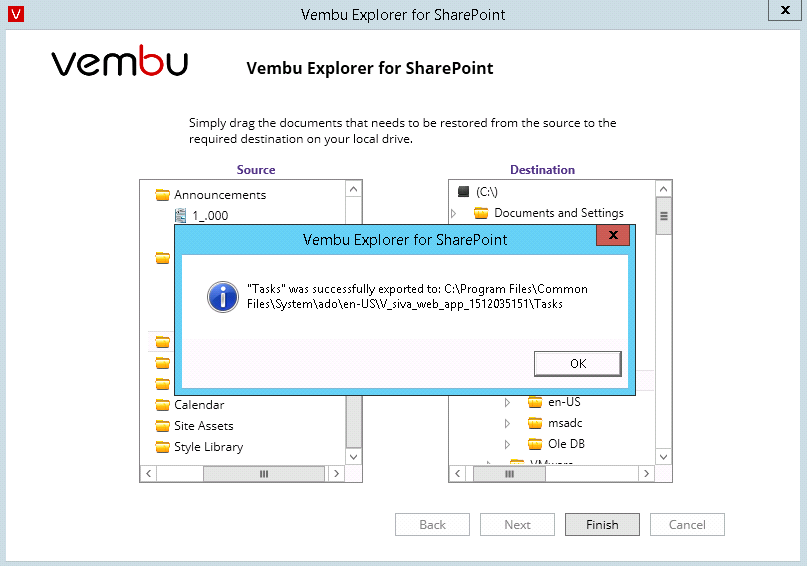Click Destination pane scroll down arrow
This screenshot has height=566, width=807.
coord(663,456)
